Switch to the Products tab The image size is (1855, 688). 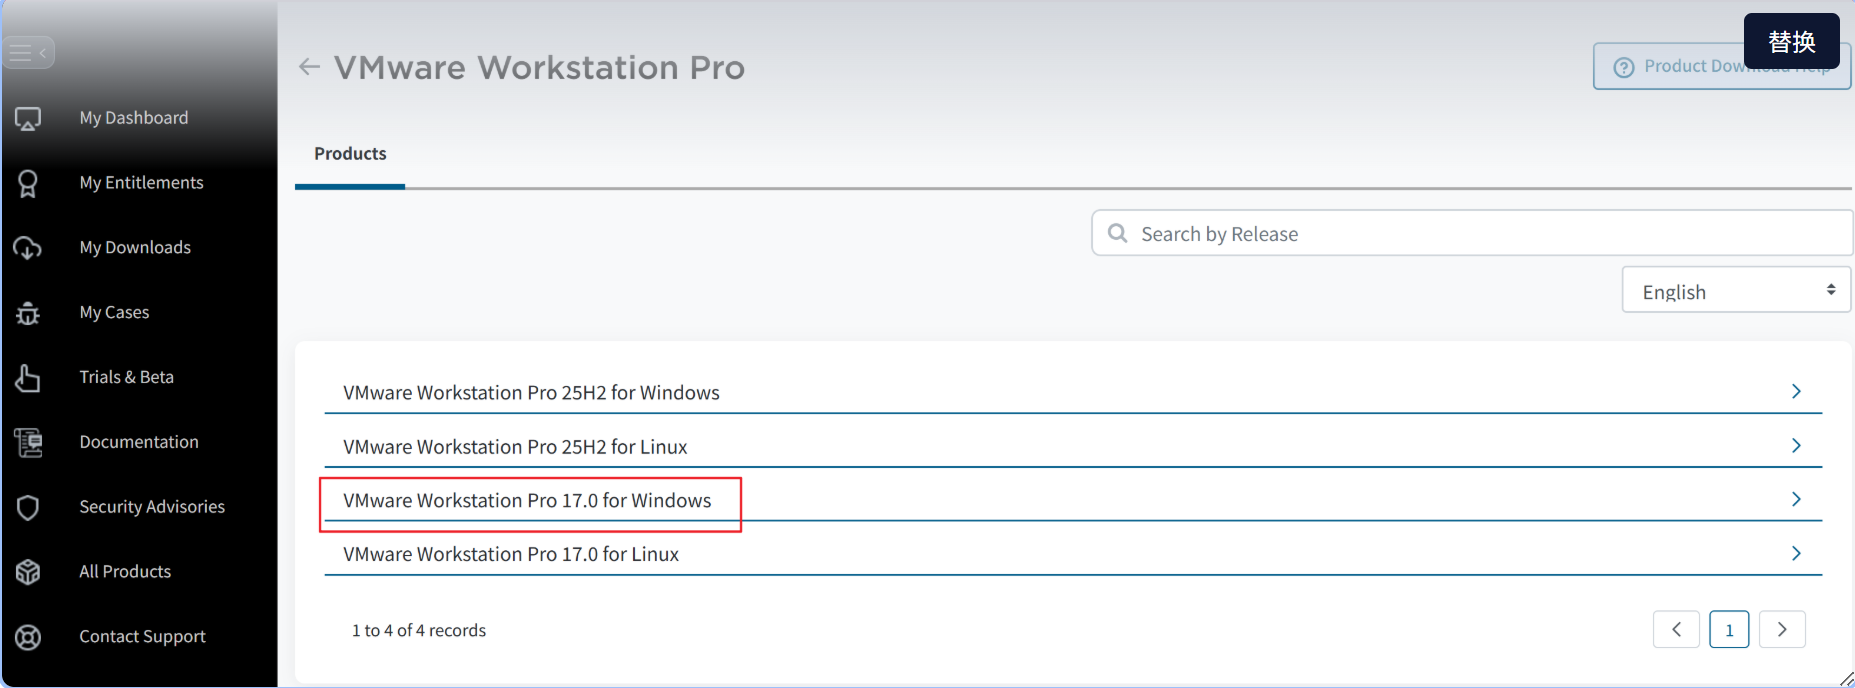350,154
